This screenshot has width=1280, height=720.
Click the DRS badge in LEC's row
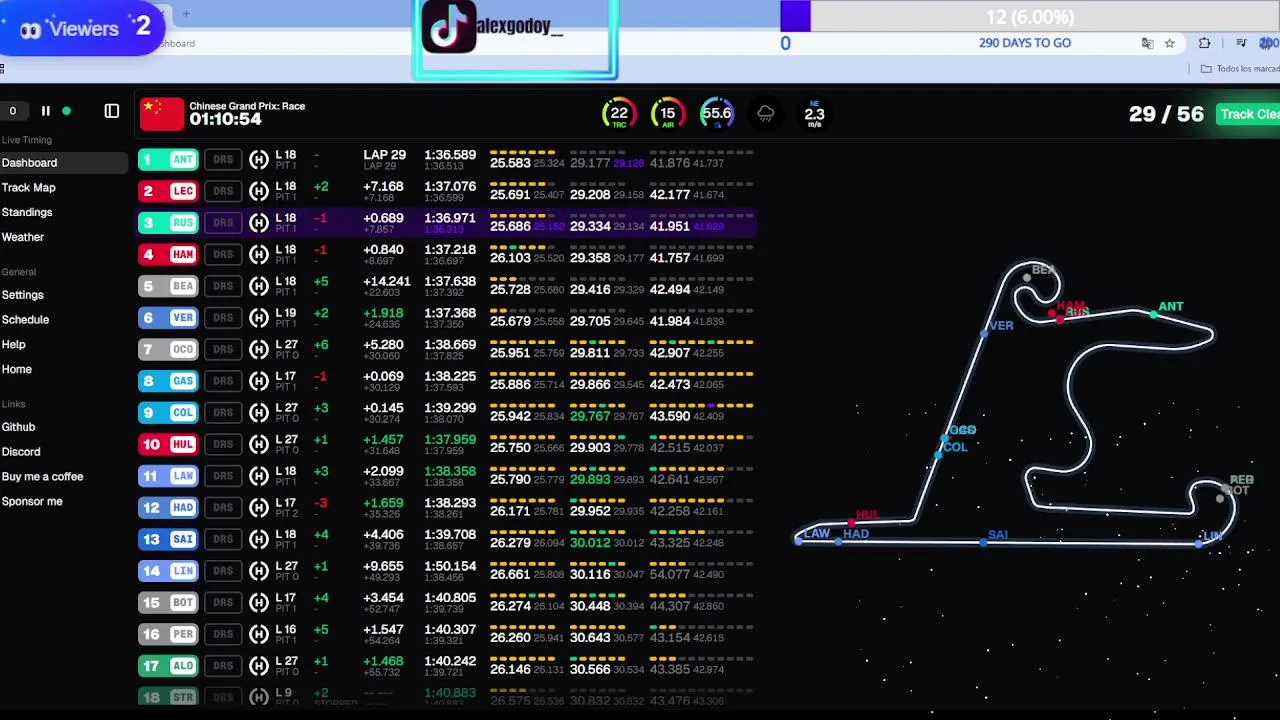[x=222, y=191]
